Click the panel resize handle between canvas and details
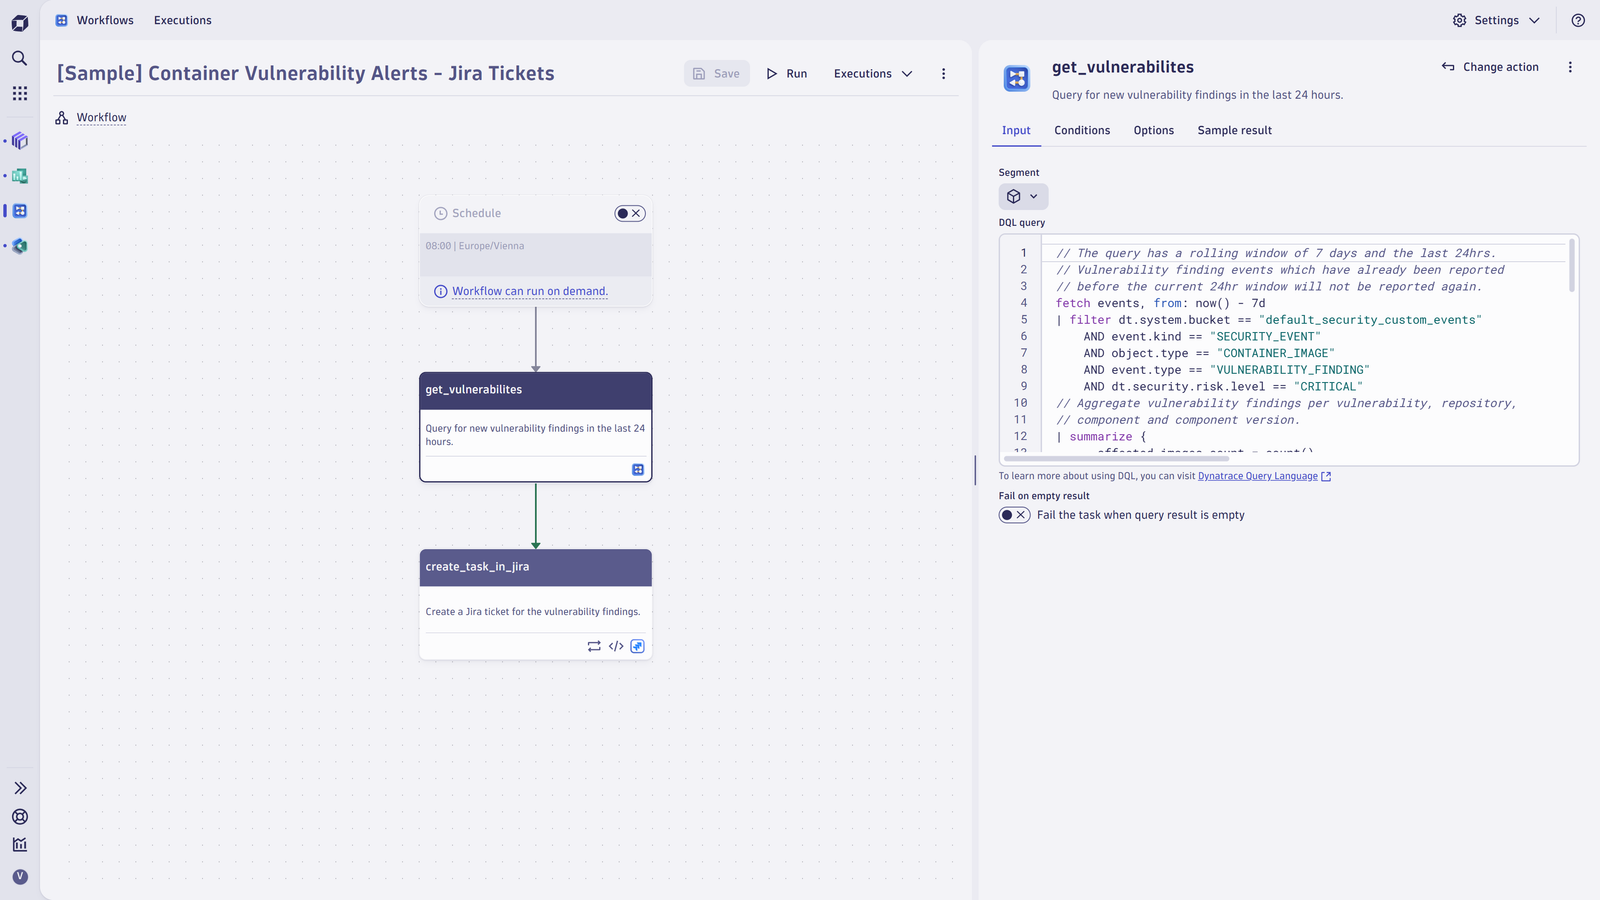The height and width of the screenshot is (900, 1600). point(975,470)
